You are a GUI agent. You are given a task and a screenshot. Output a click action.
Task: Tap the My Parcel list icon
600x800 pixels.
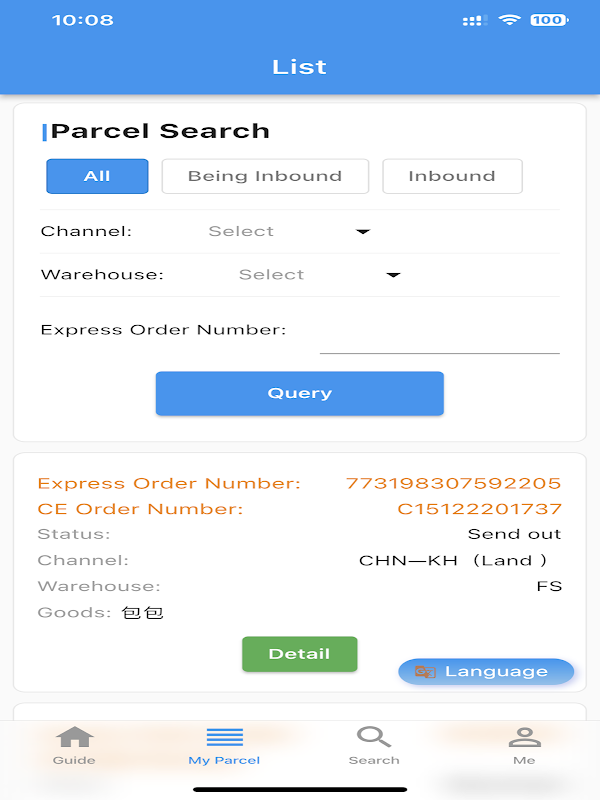224,738
